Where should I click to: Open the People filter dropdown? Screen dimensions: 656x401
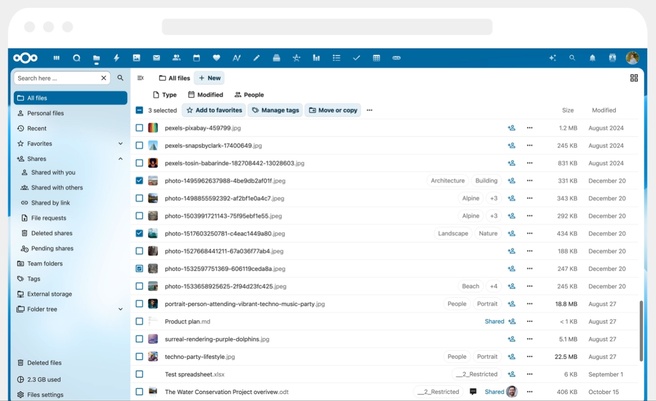[x=249, y=95]
